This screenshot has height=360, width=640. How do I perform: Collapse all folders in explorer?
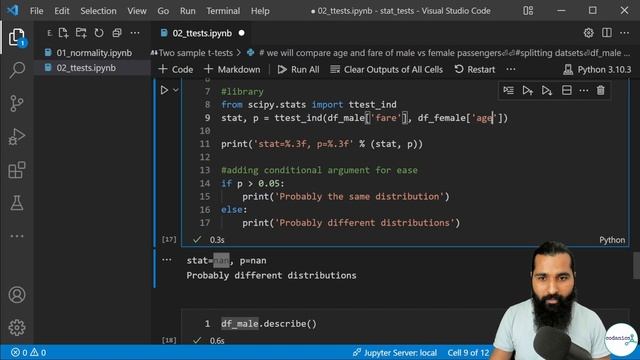[117, 33]
